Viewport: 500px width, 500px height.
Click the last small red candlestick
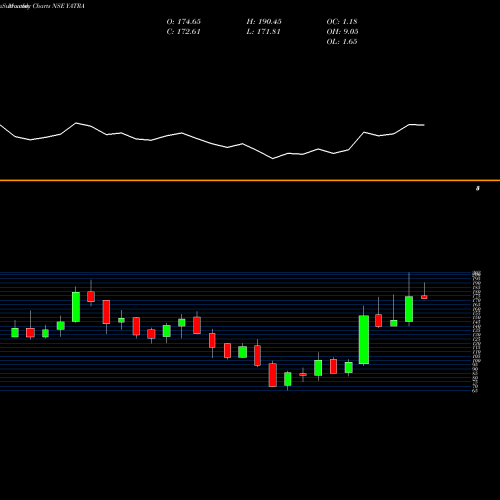tap(424, 297)
